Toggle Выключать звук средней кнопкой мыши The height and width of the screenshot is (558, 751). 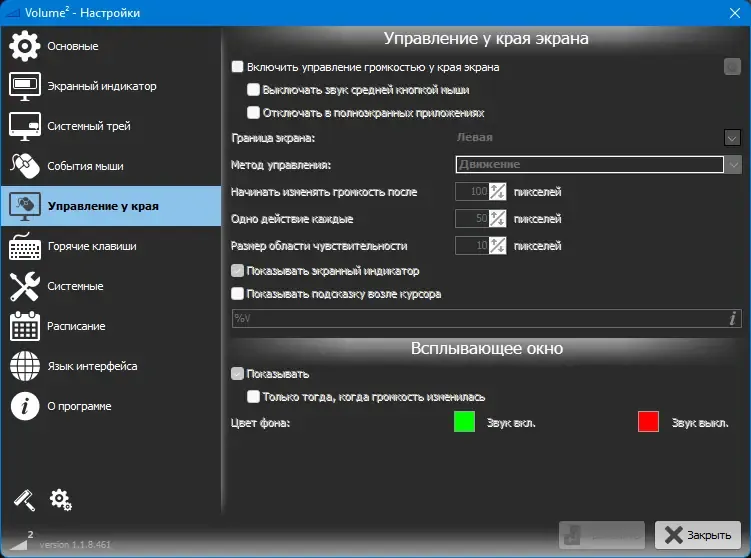(253, 90)
